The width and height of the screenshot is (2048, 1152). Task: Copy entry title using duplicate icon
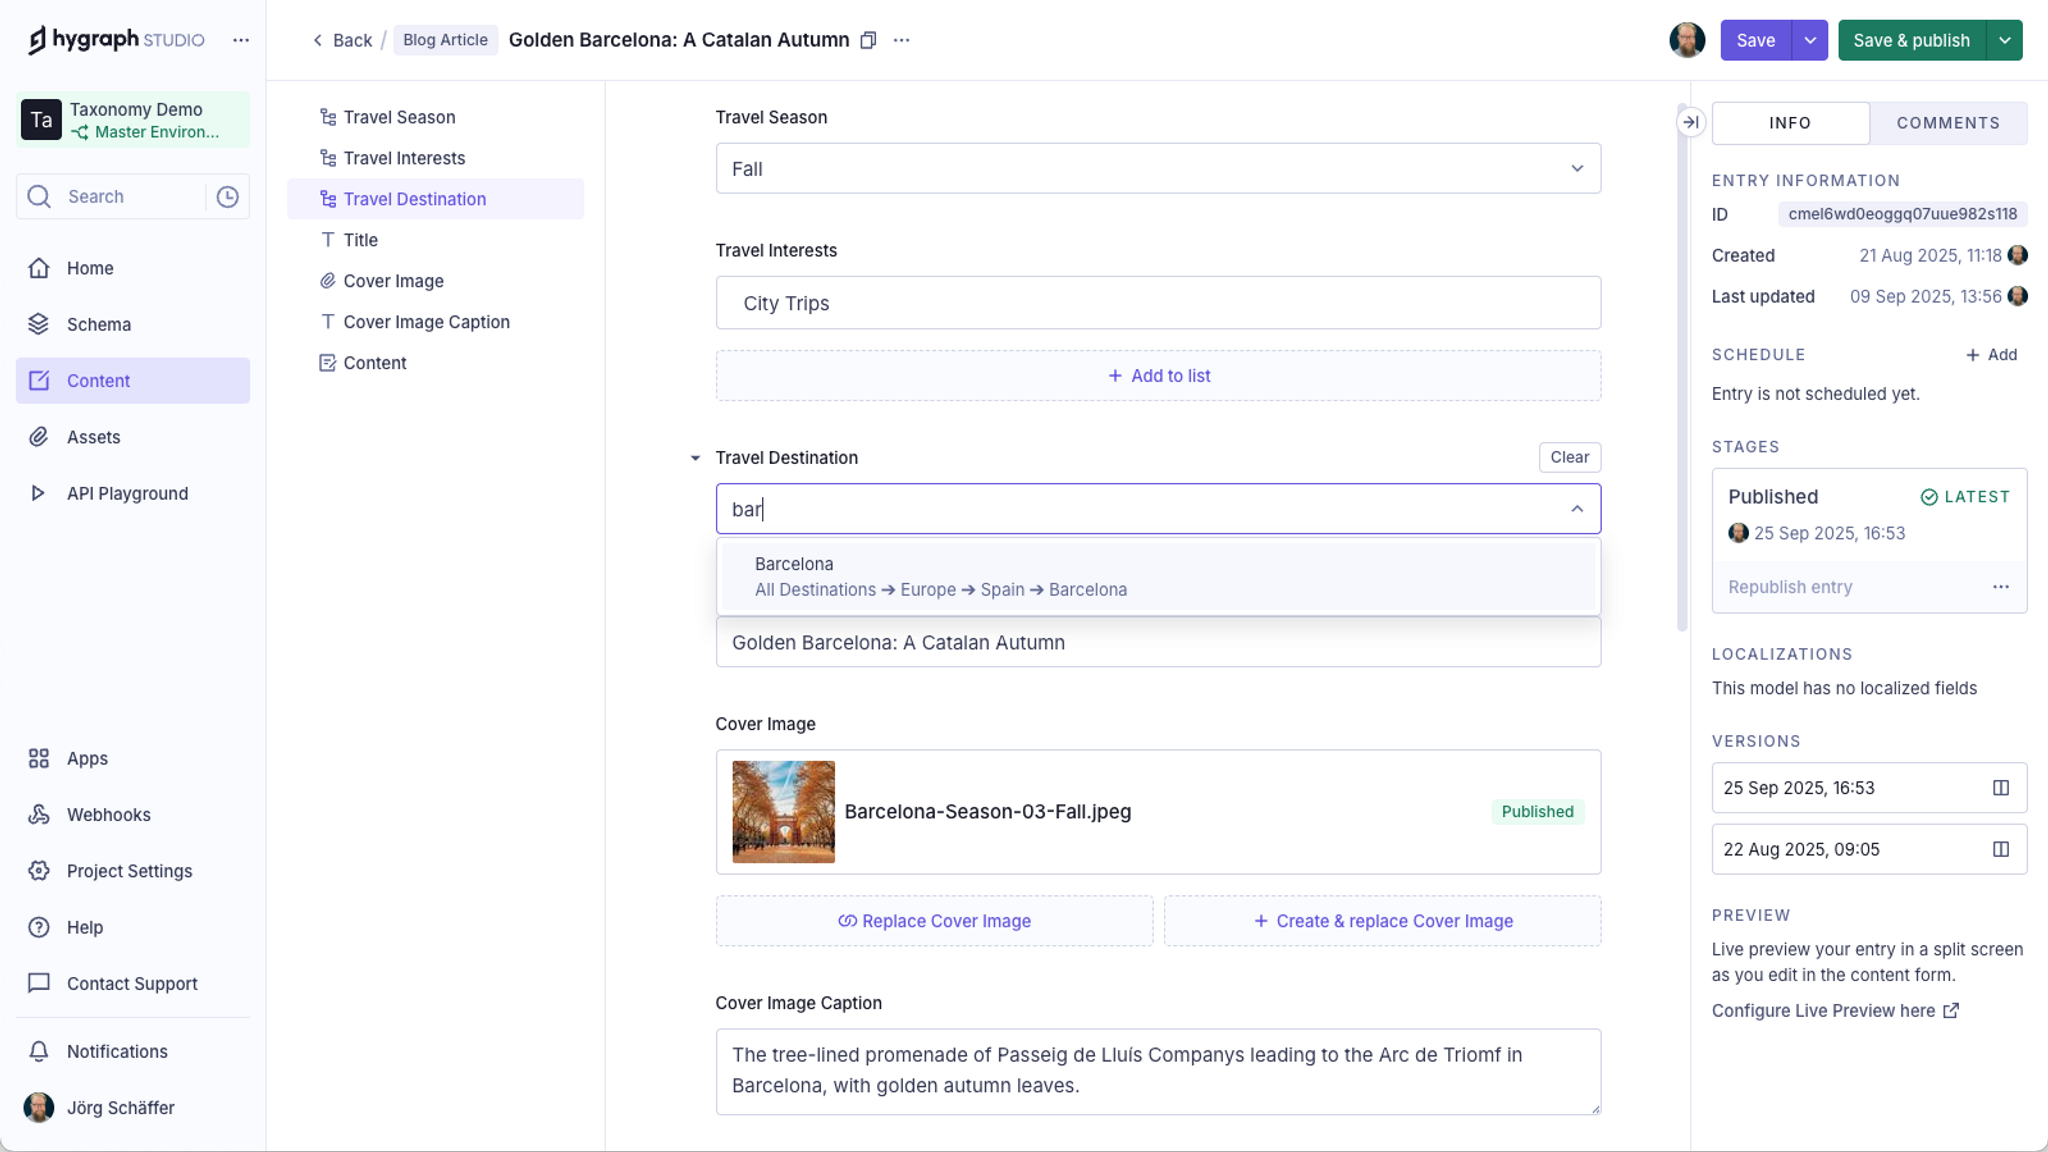868,40
